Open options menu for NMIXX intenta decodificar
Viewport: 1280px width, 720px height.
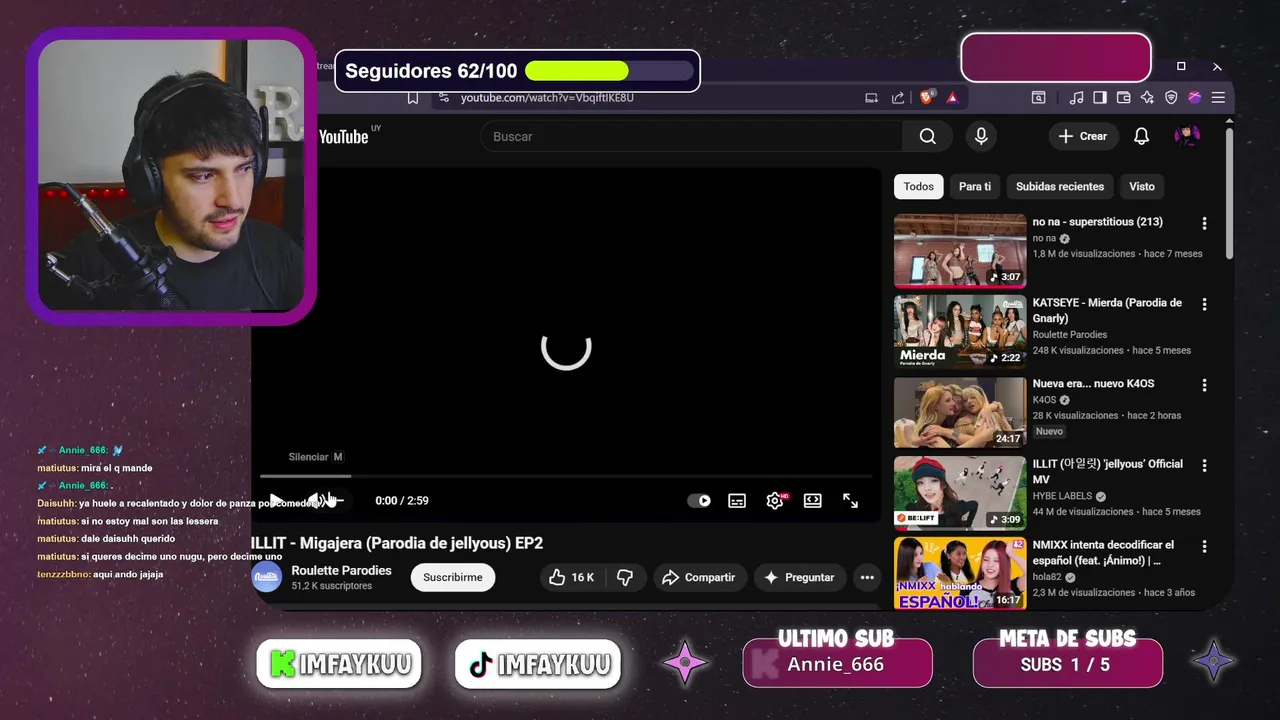point(1204,547)
